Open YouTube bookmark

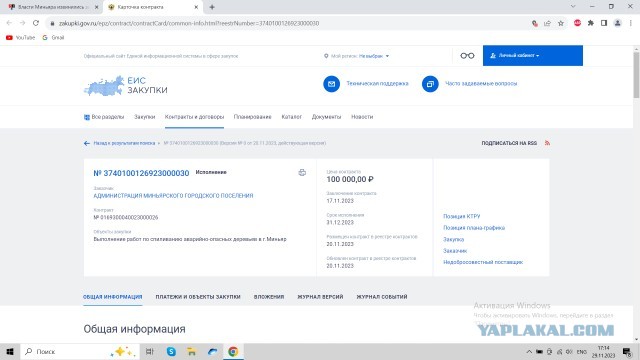[20, 38]
